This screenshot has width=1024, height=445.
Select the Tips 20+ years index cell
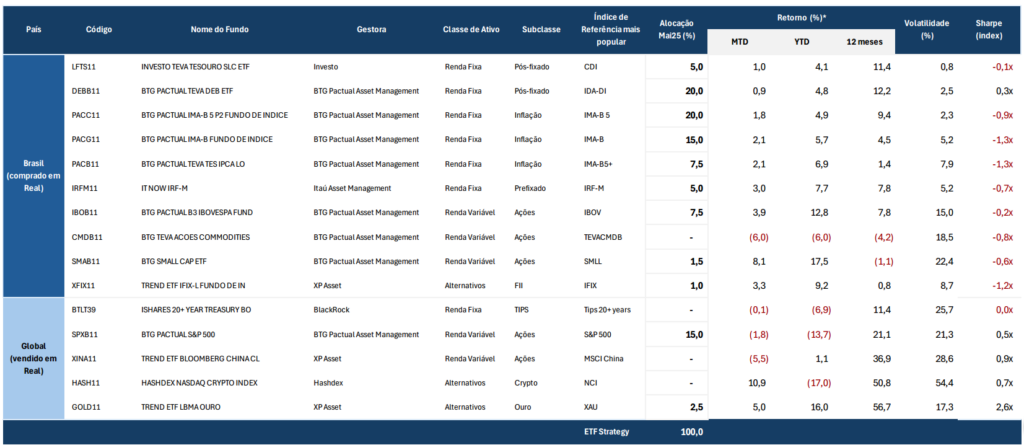pyautogui.click(x=607, y=310)
